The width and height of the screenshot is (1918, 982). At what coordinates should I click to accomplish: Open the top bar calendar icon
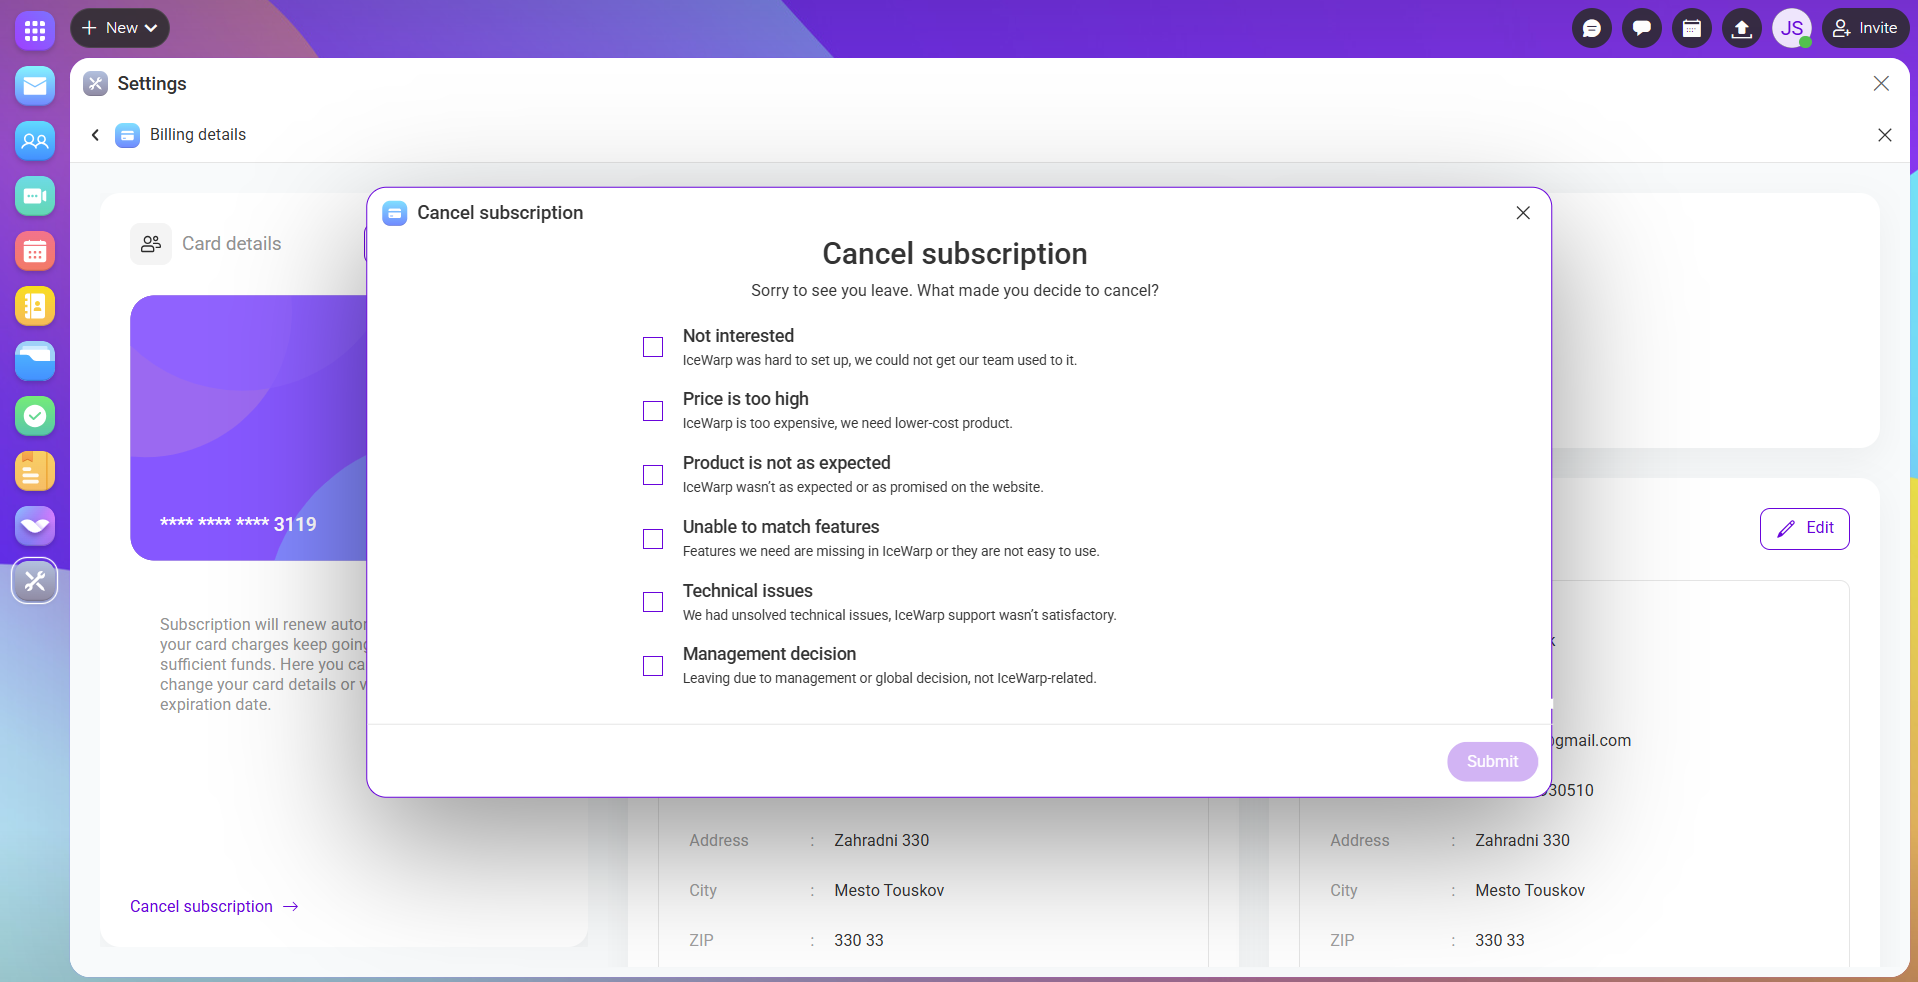click(1691, 28)
